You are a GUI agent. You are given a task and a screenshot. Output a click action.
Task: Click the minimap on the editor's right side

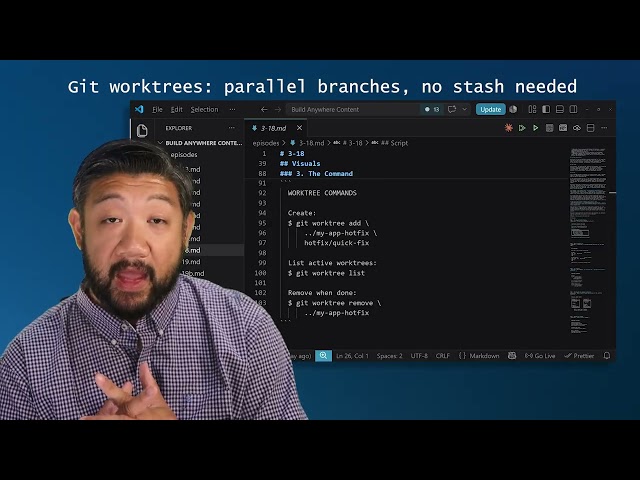tap(588, 241)
